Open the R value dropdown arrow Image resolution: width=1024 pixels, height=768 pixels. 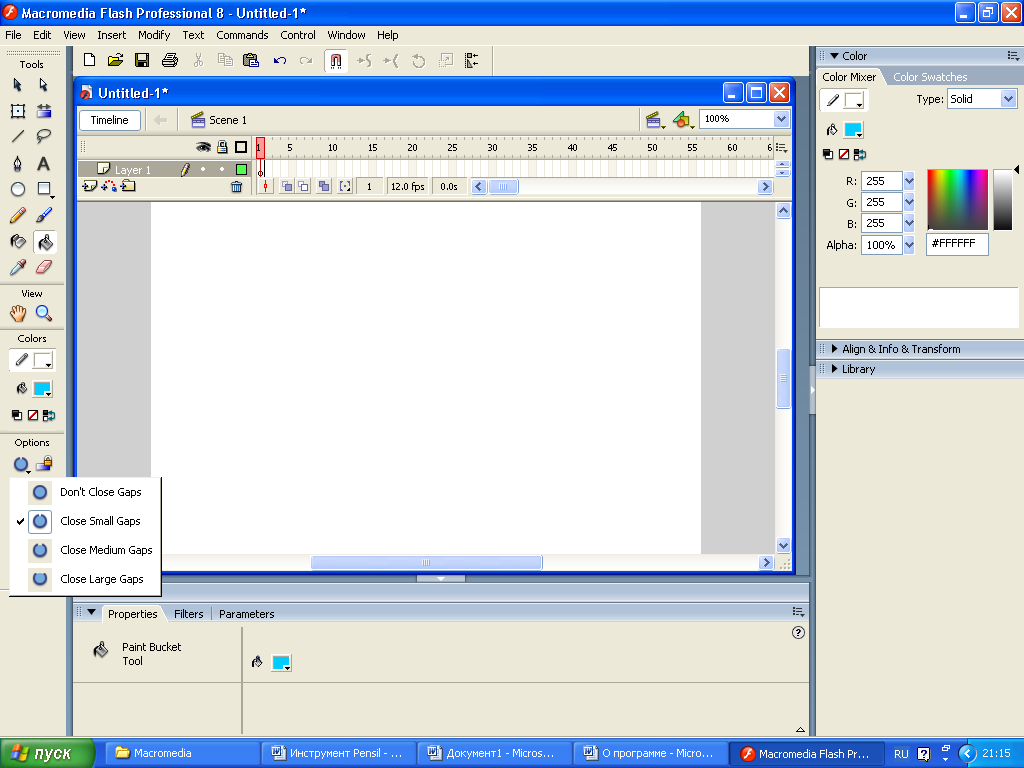pyautogui.click(x=909, y=181)
